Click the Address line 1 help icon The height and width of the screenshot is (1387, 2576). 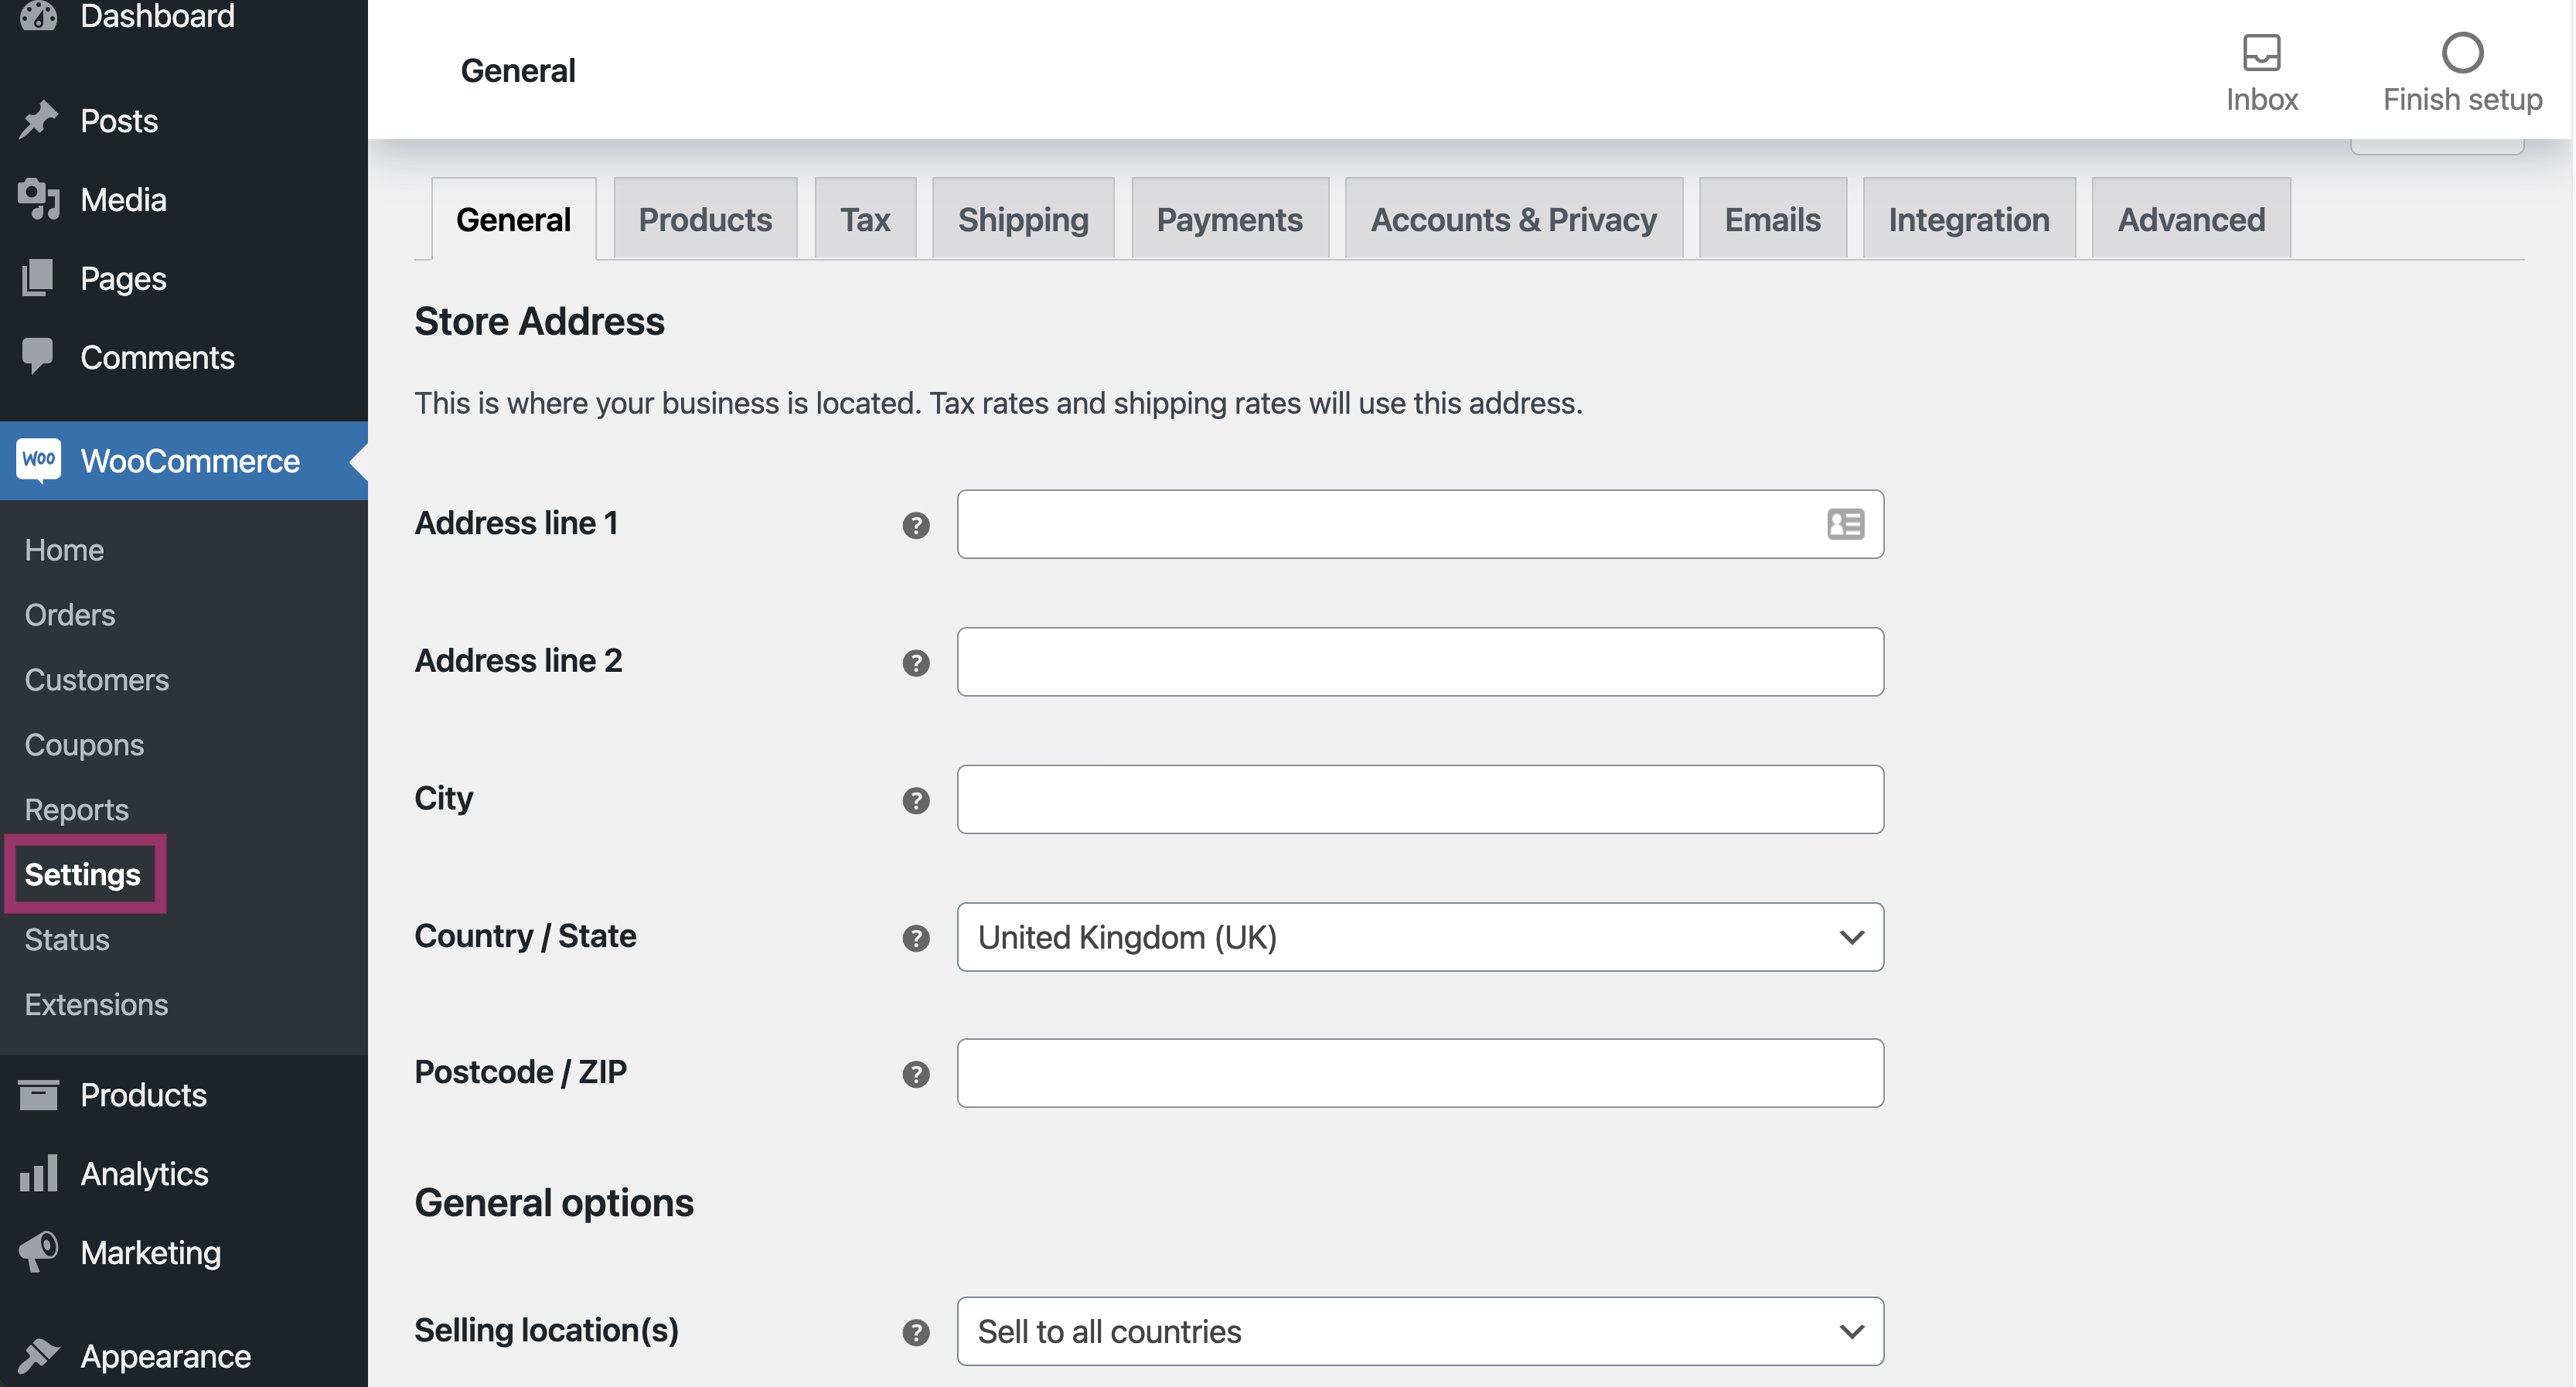tap(915, 525)
